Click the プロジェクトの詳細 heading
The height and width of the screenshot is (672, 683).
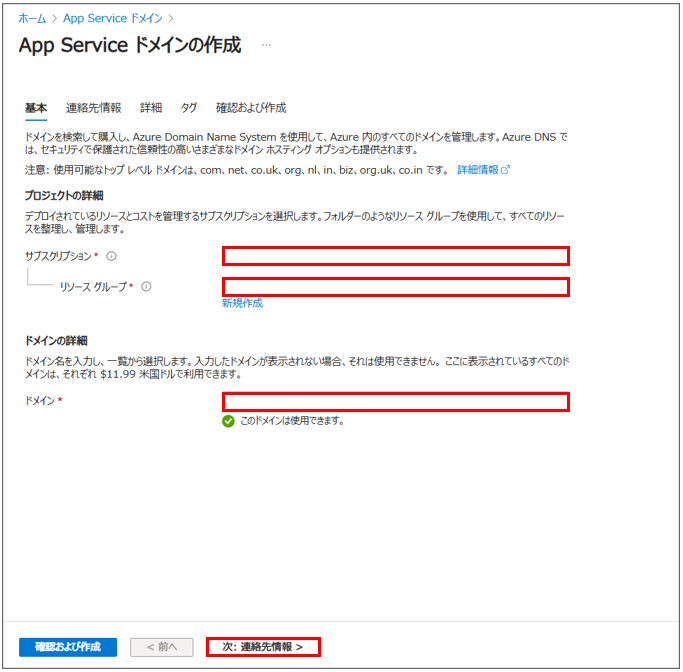tap(64, 196)
